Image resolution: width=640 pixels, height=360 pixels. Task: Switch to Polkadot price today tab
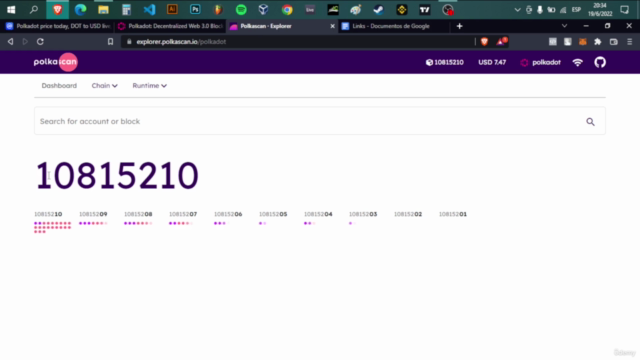coord(58,26)
